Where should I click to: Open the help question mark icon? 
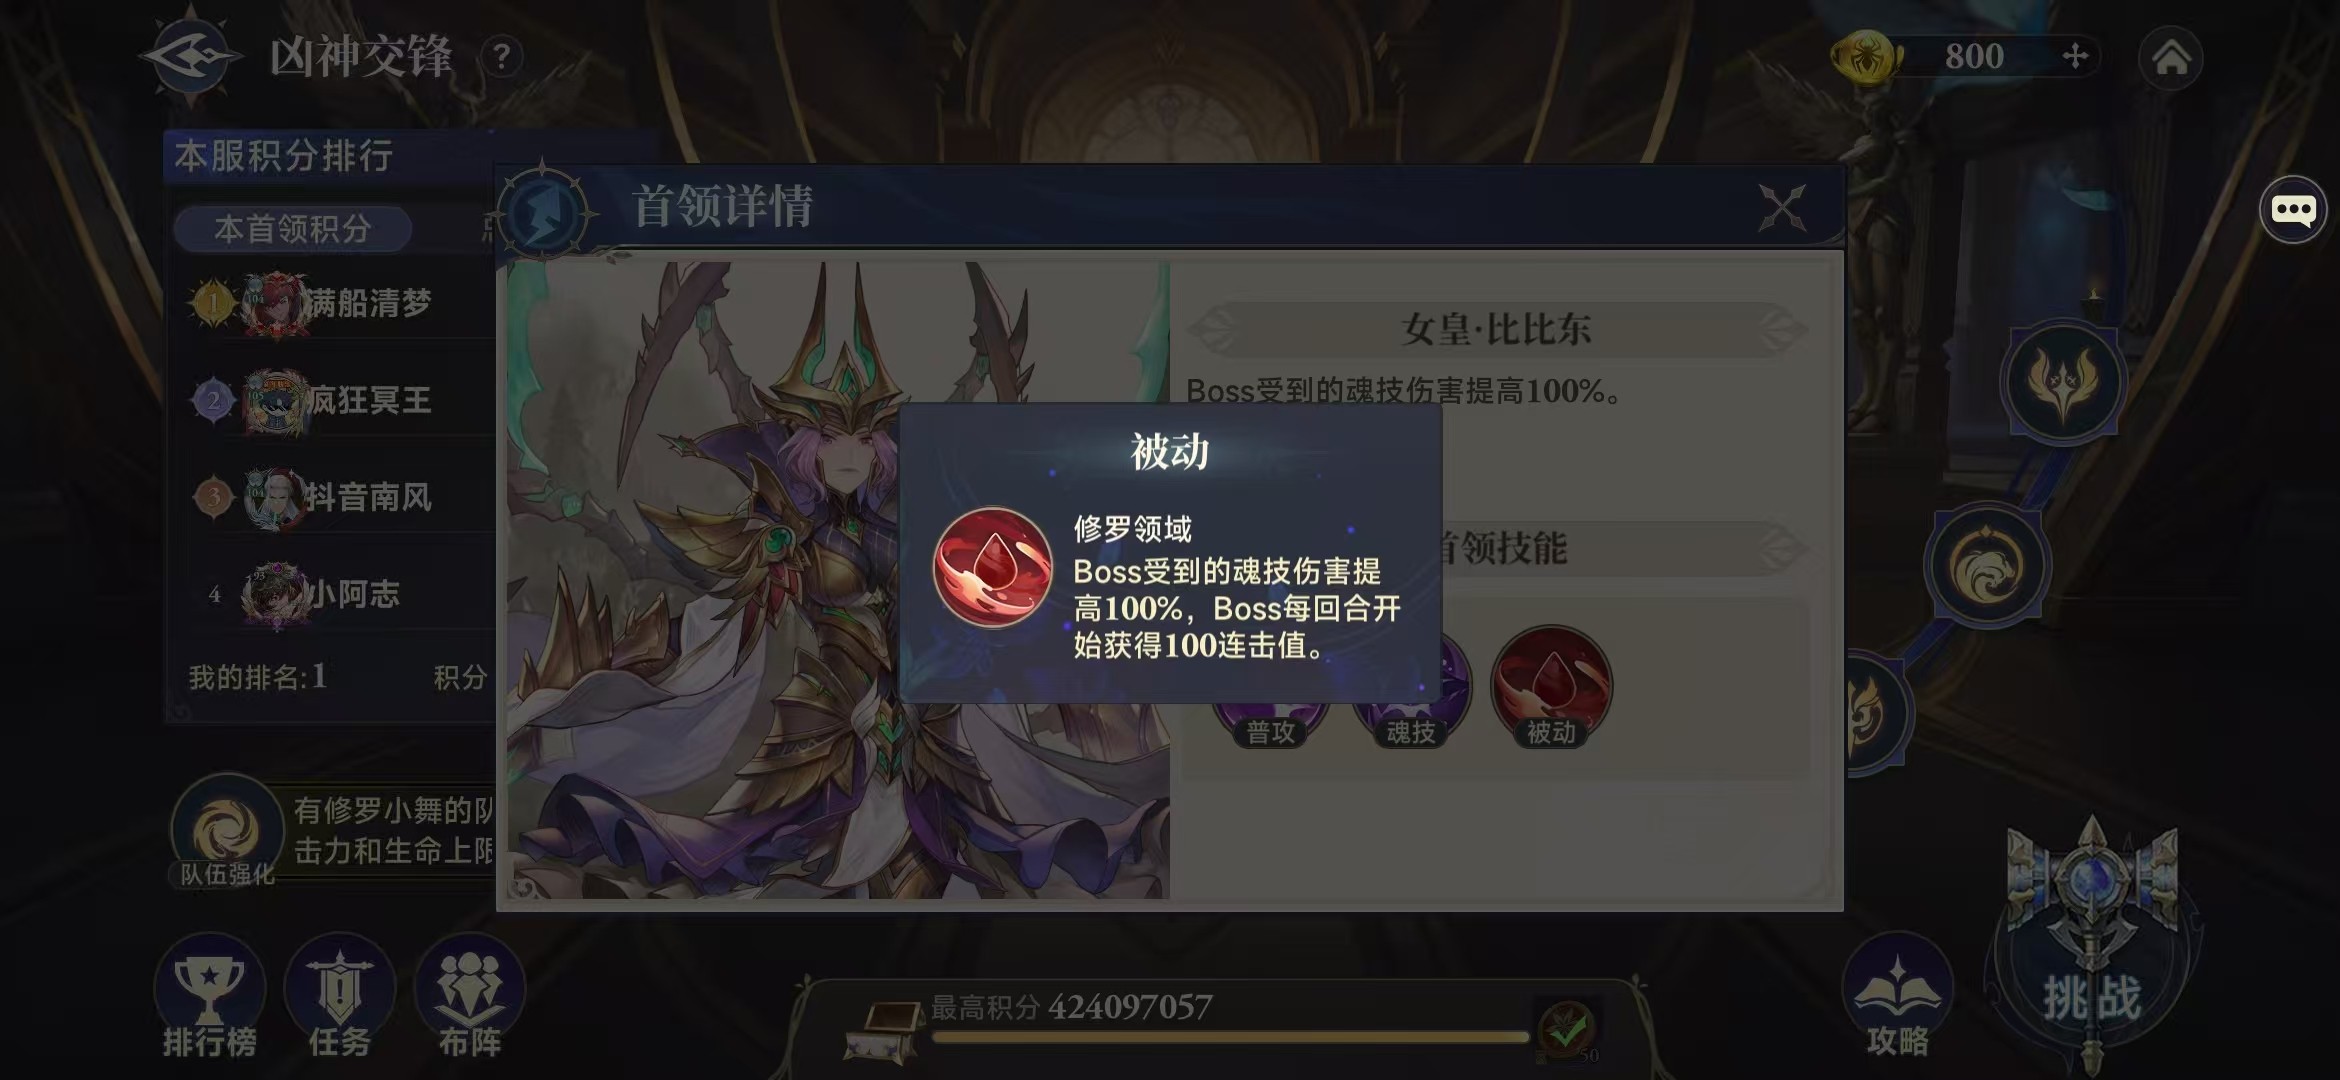pyautogui.click(x=502, y=57)
